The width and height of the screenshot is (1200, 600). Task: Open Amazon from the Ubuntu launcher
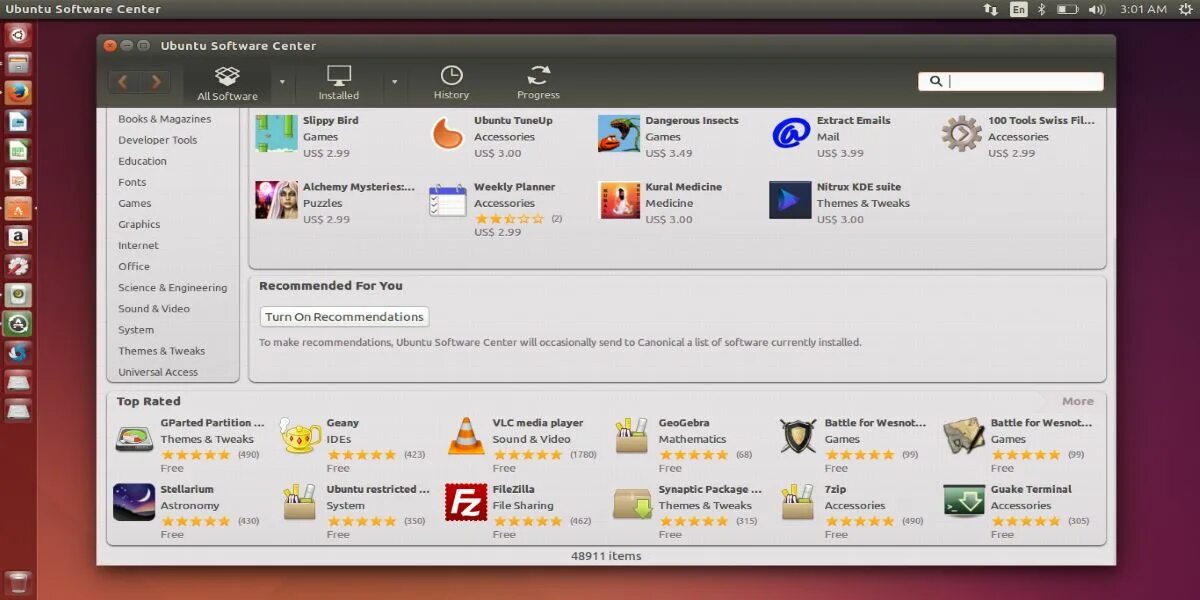coord(19,237)
